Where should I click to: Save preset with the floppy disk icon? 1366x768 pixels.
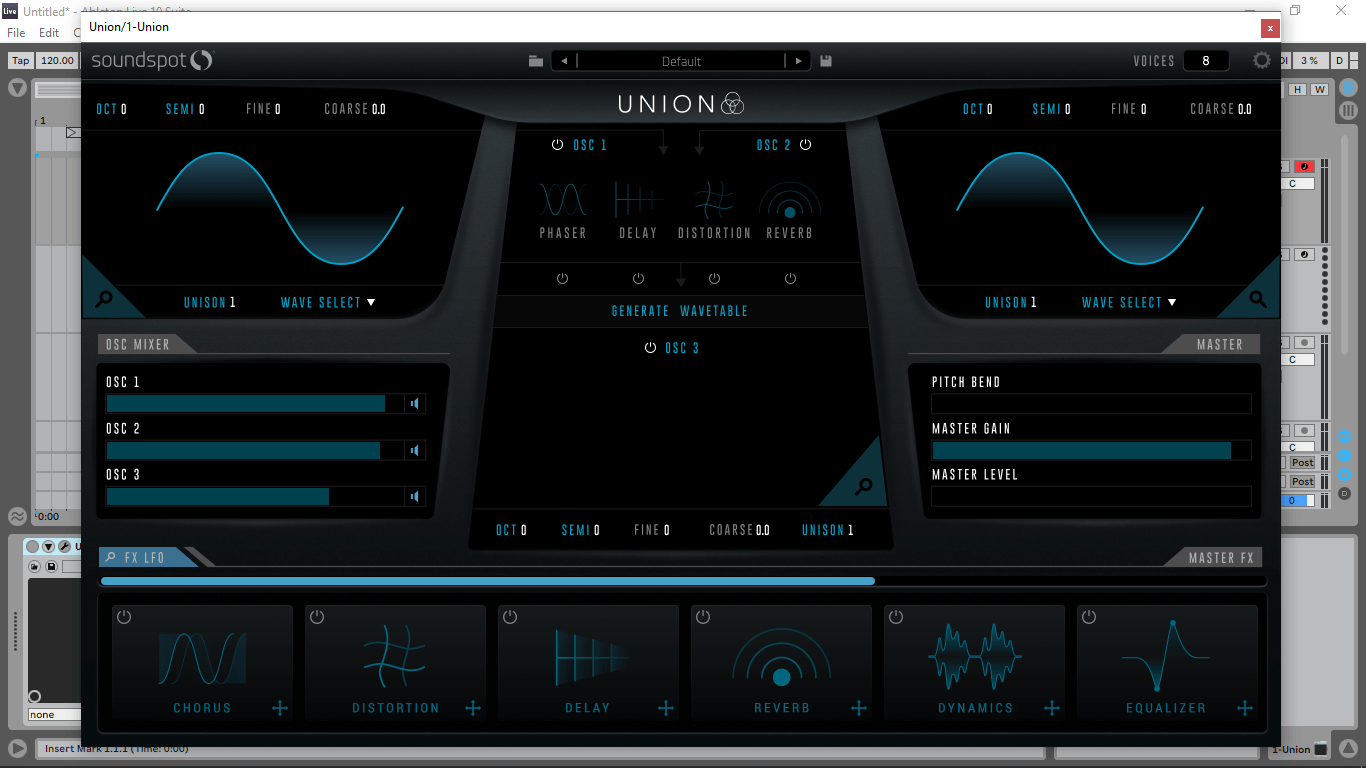(826, 61)
